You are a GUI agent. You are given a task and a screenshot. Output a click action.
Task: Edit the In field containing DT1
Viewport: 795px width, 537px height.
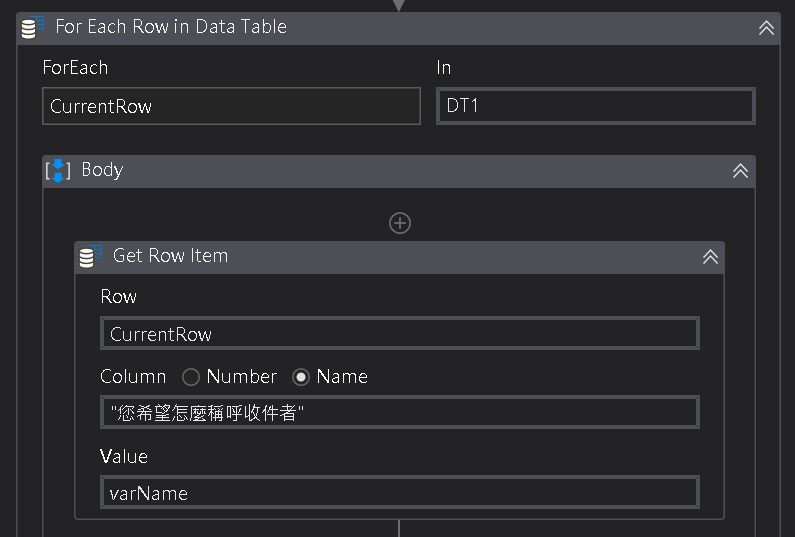(596, 106)
